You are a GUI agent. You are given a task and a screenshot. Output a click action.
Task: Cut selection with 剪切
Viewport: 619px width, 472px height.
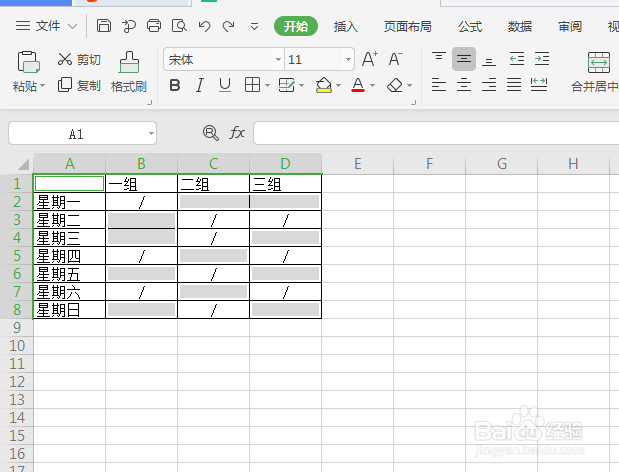(x=79, y=60)
